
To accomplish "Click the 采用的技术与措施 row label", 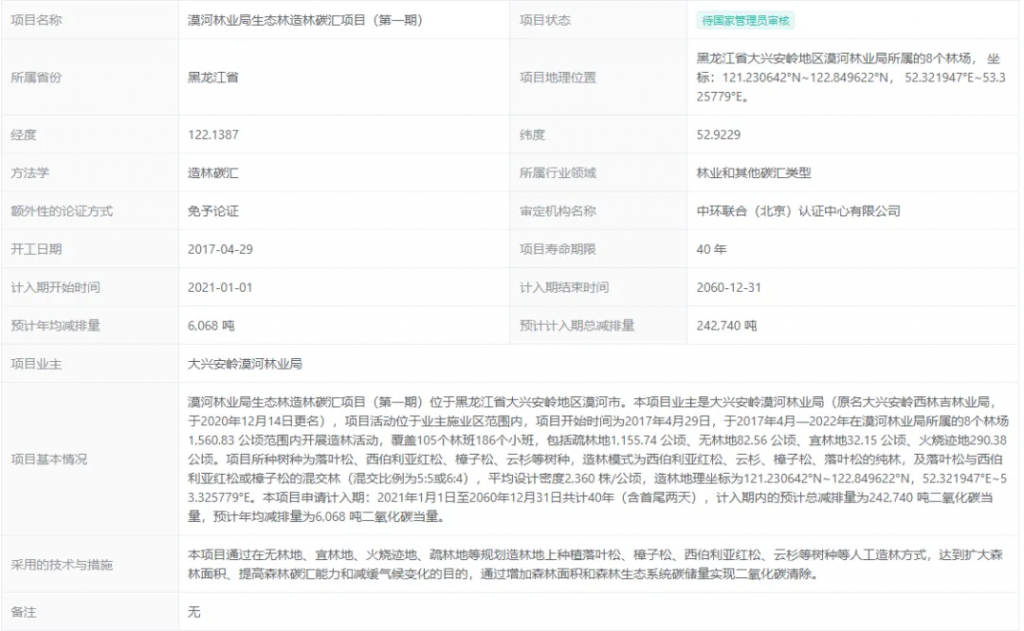I will pyautogui.click(x=62, y=564).
